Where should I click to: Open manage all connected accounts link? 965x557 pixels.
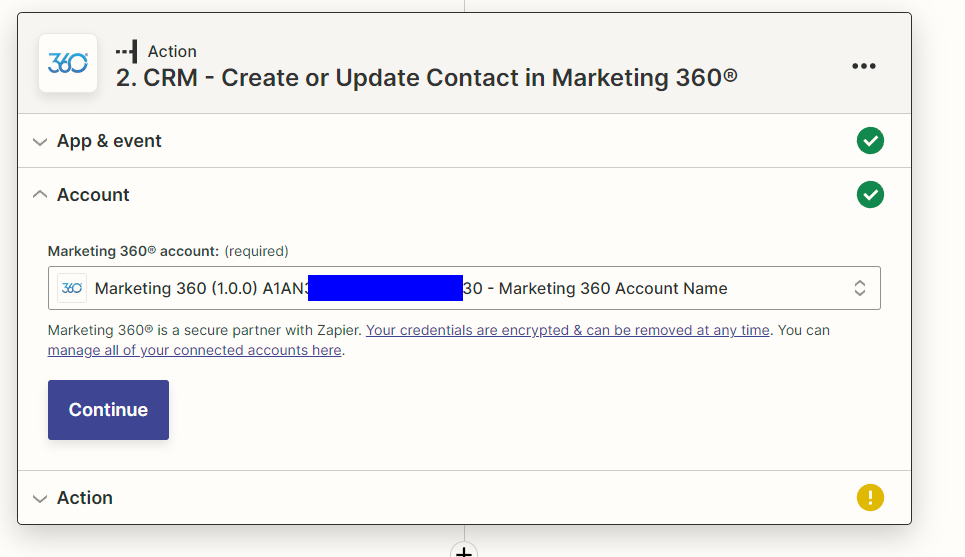click(x=194, y=350)
